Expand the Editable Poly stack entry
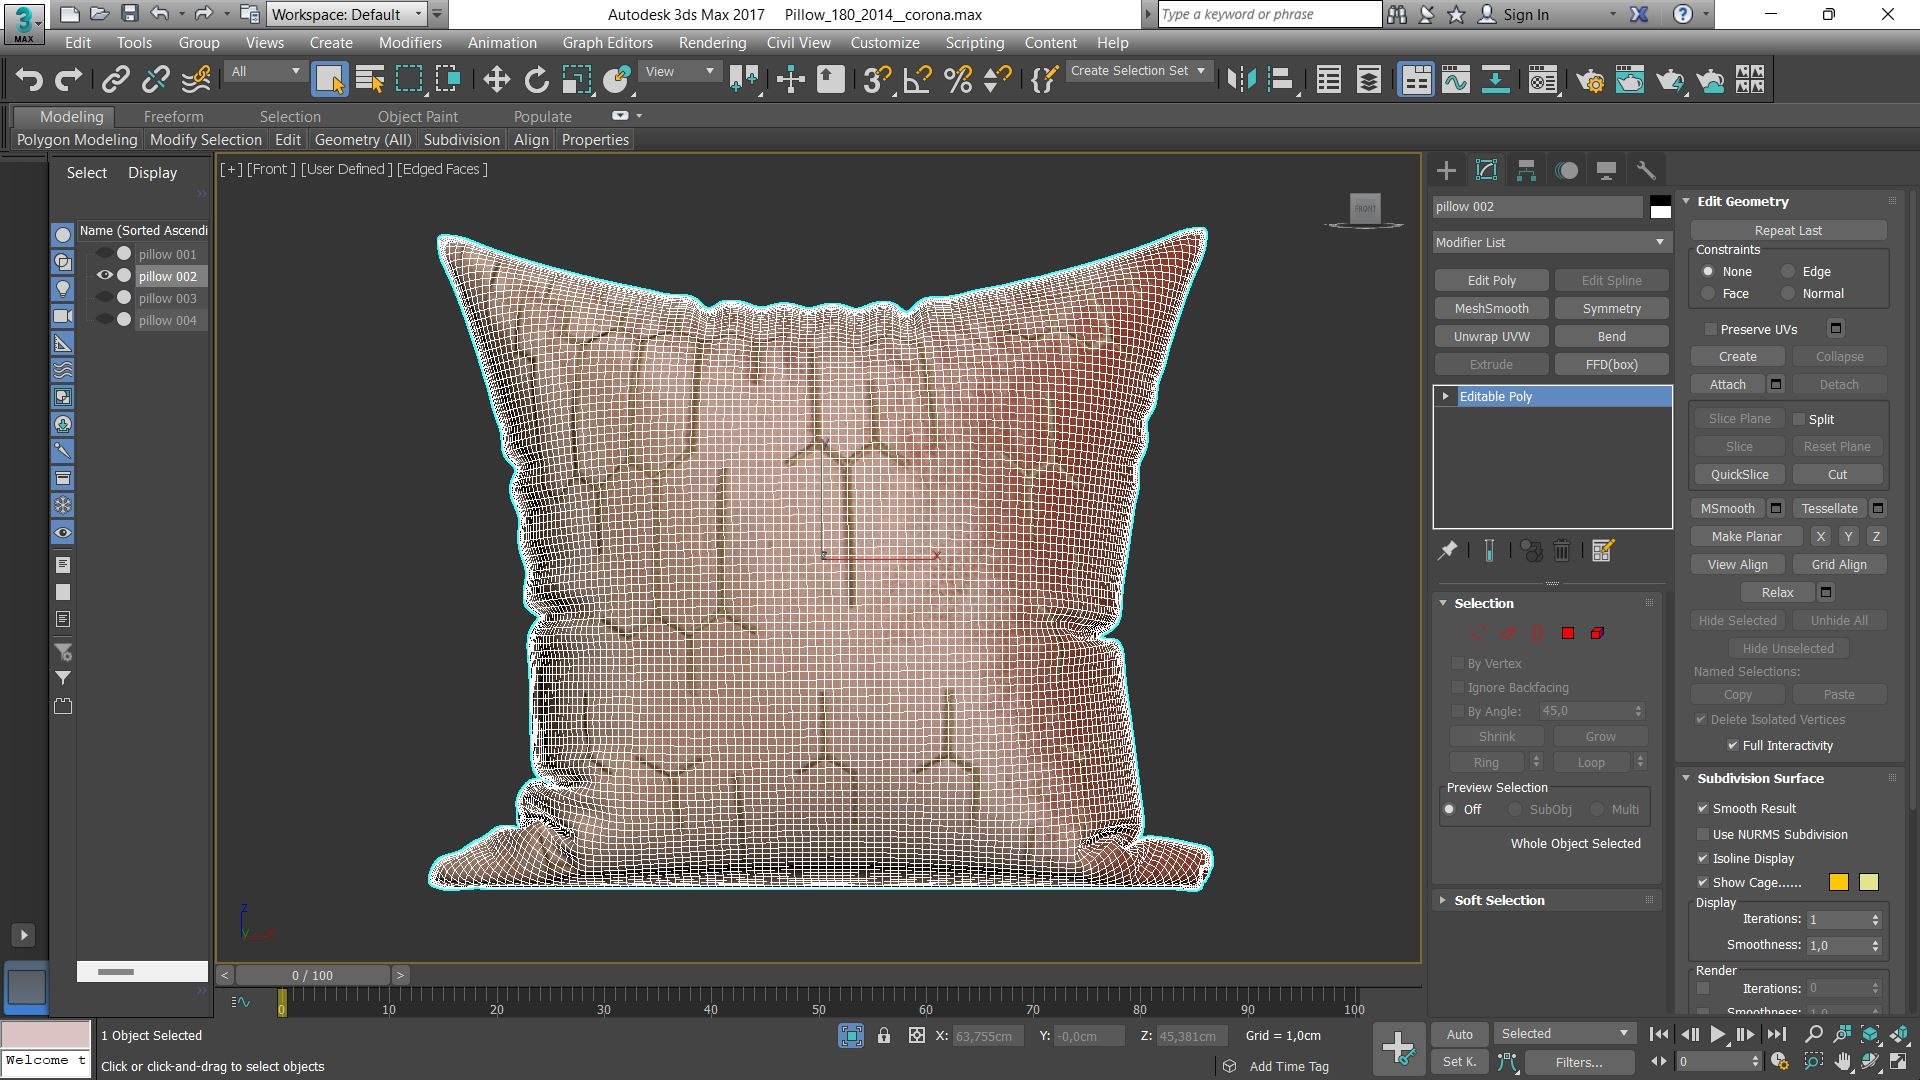The height and width of the screenshot is (1080, 1920). (1445, 396)
